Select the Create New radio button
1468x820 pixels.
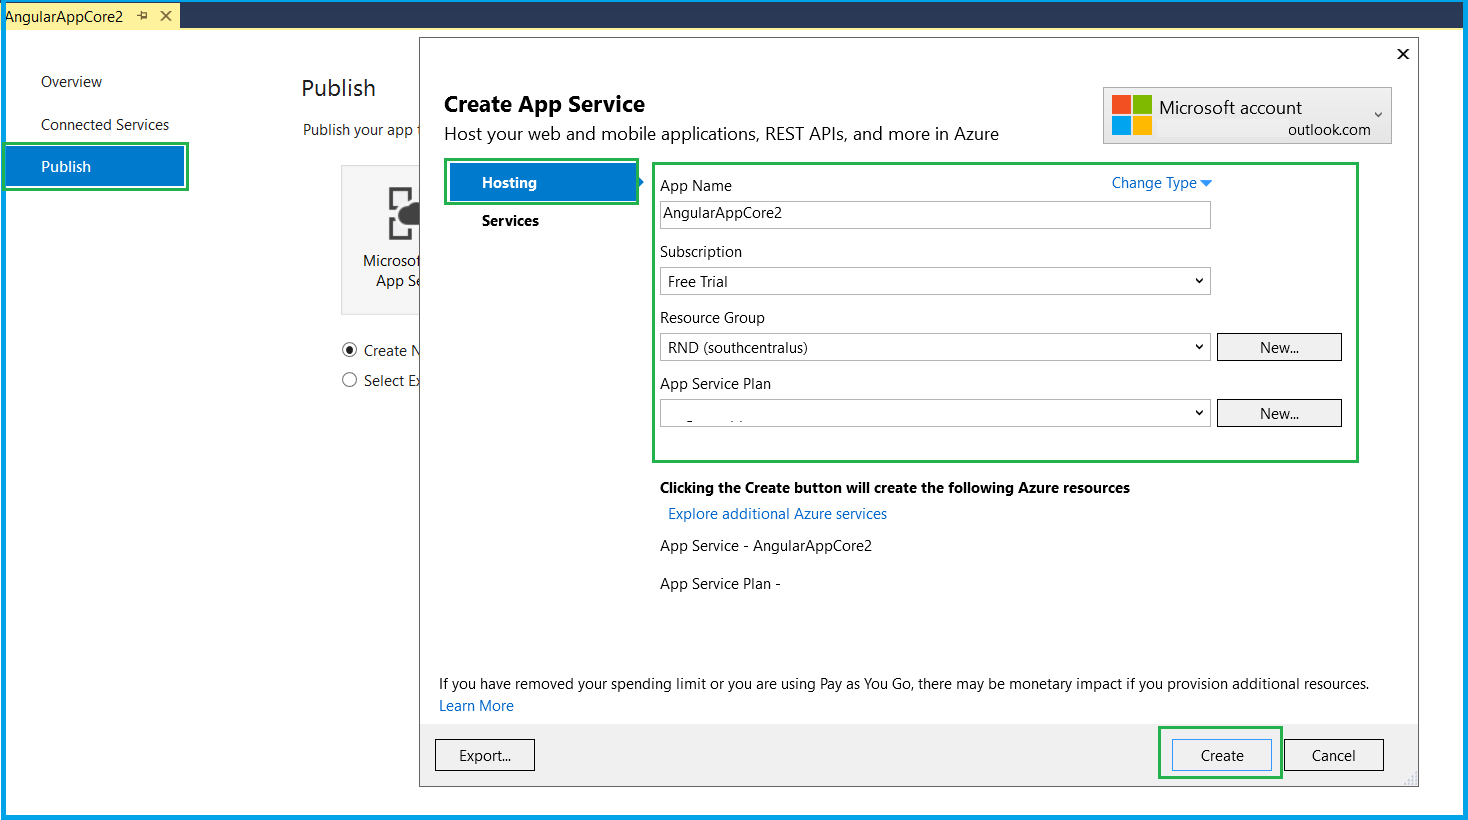tap(350, 350)
